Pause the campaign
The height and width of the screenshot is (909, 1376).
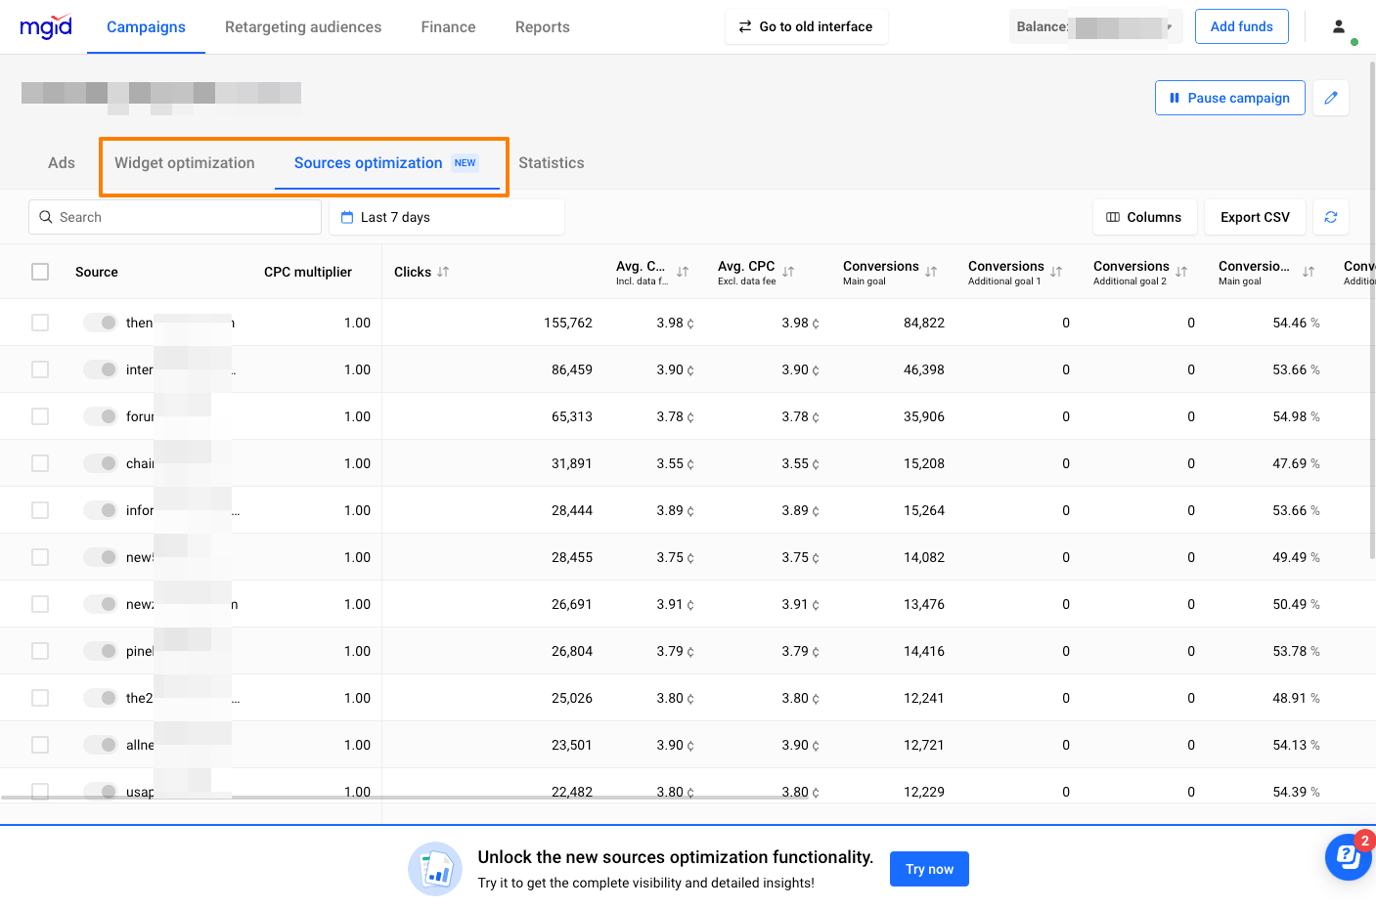click(1230, 97)
